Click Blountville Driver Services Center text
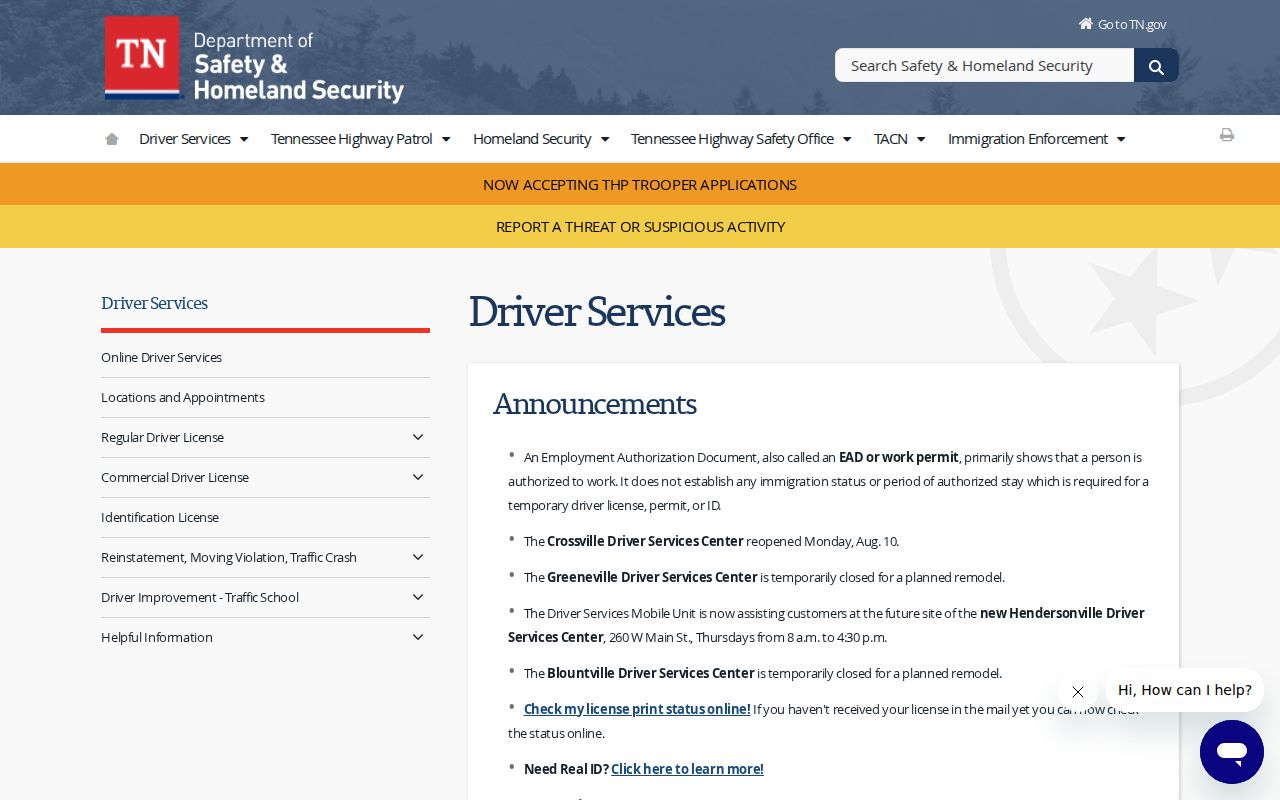Image resolution: width=1280 pixels, height=800 pixels. tap(650, 673)
